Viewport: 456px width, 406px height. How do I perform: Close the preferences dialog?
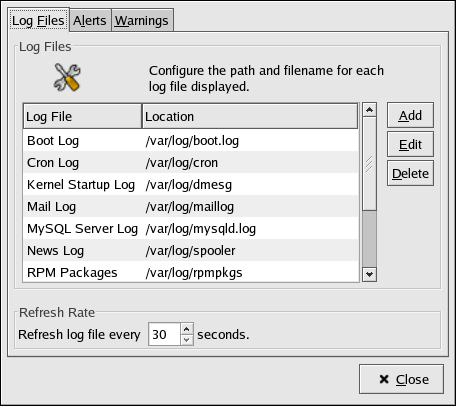(401, 379)
